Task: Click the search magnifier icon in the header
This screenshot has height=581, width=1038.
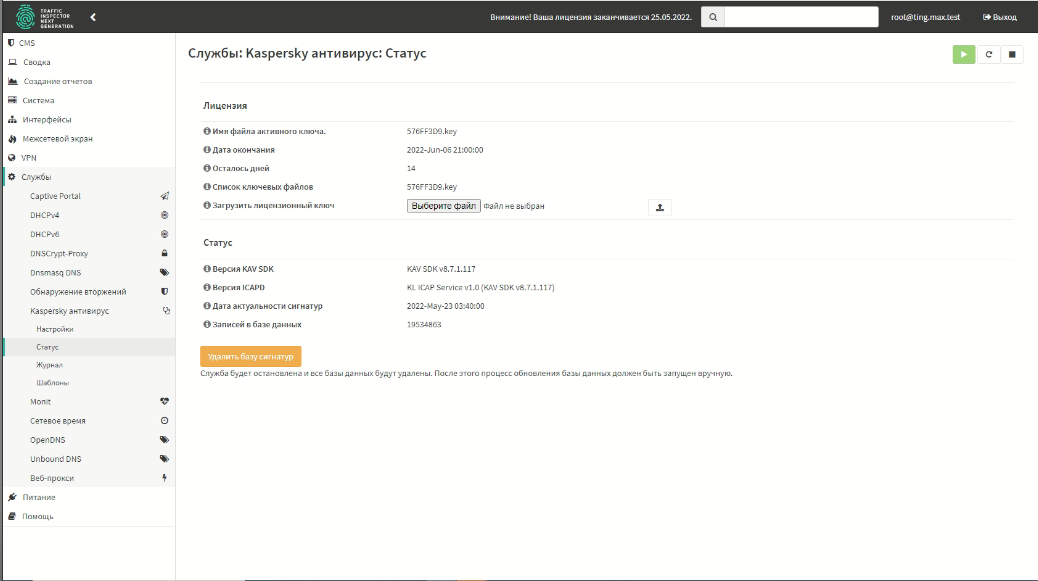Action: pos(713,17)
